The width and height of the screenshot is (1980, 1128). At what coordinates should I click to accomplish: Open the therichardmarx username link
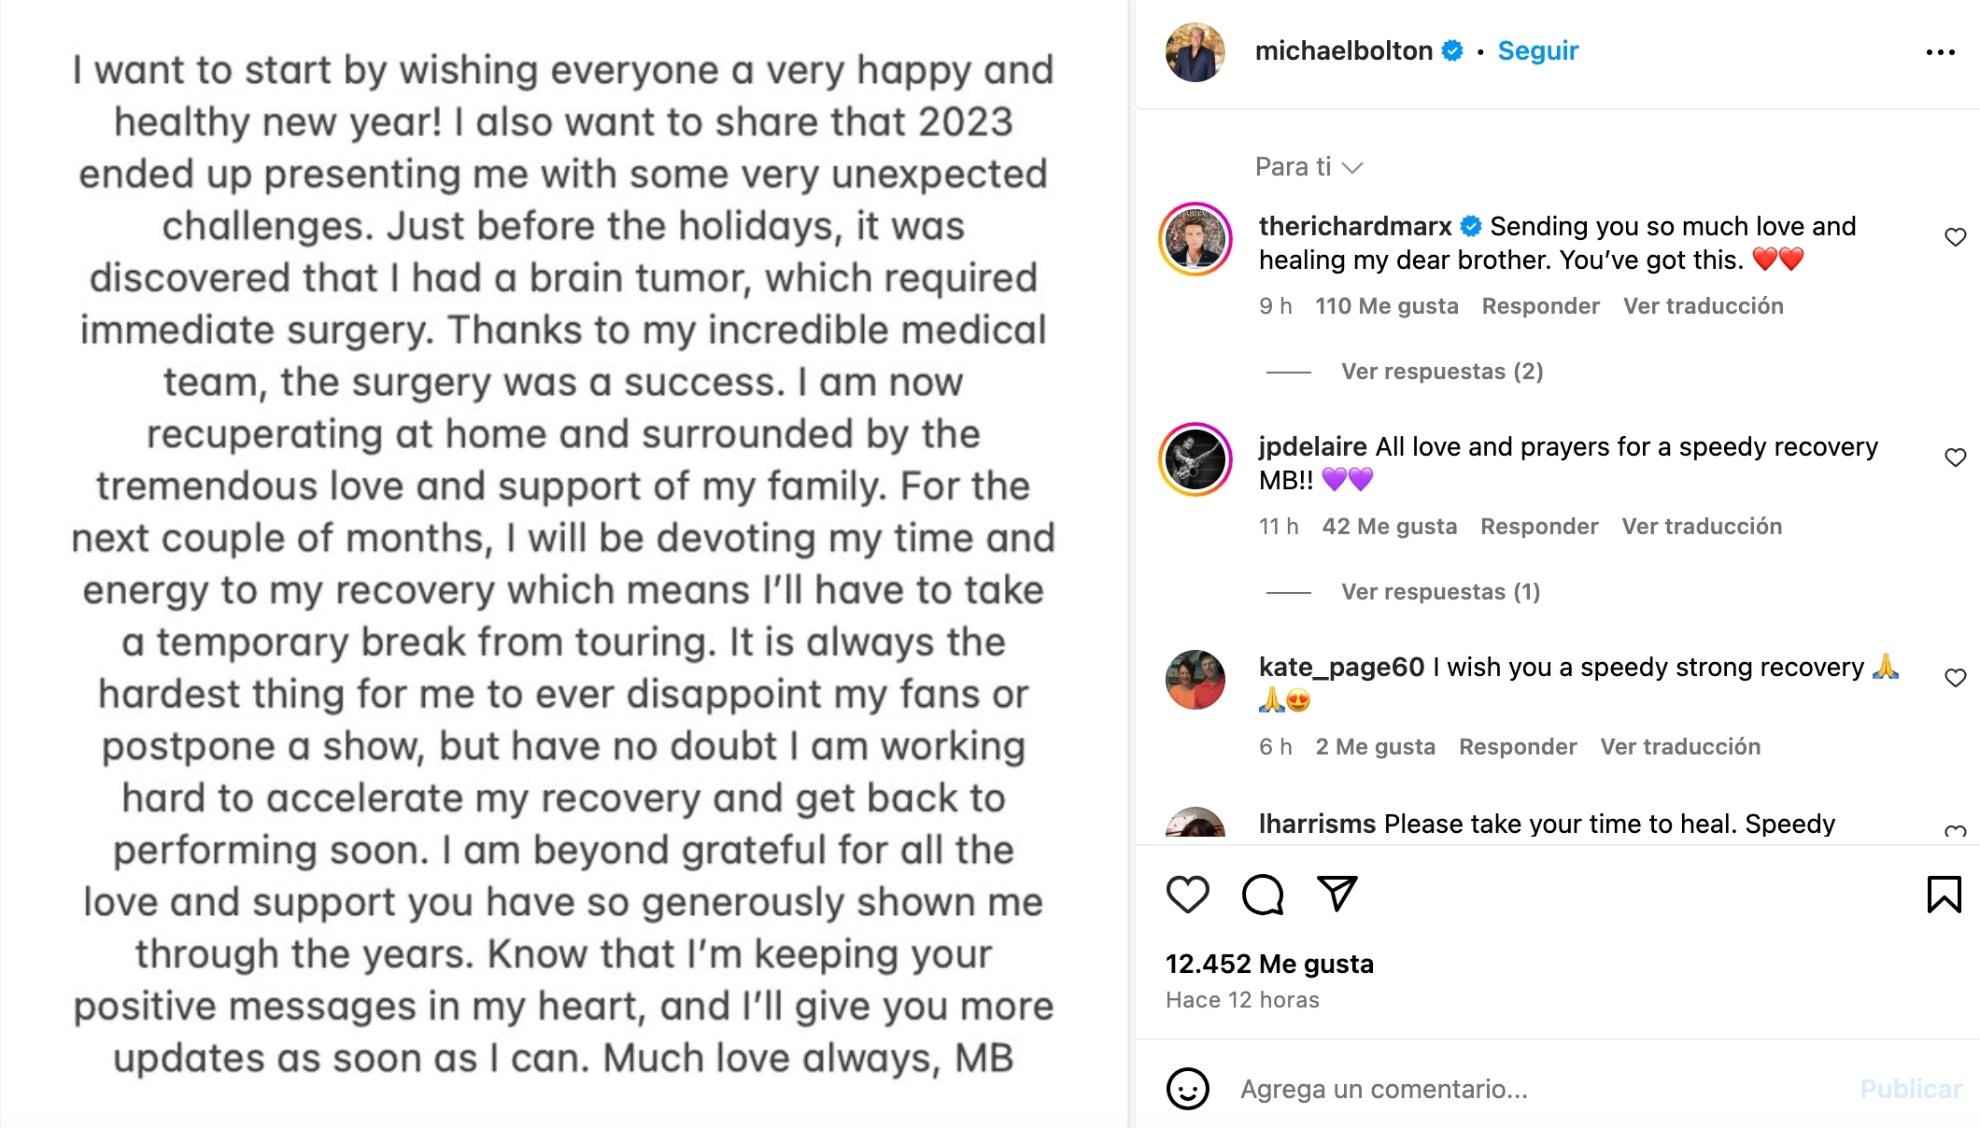[x=1354, y=227]
